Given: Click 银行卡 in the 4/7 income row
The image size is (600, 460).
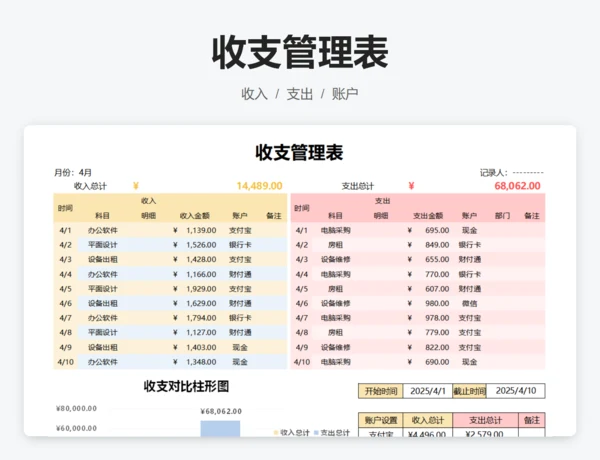Looking at the screenshot, I should tap(240, 318).
